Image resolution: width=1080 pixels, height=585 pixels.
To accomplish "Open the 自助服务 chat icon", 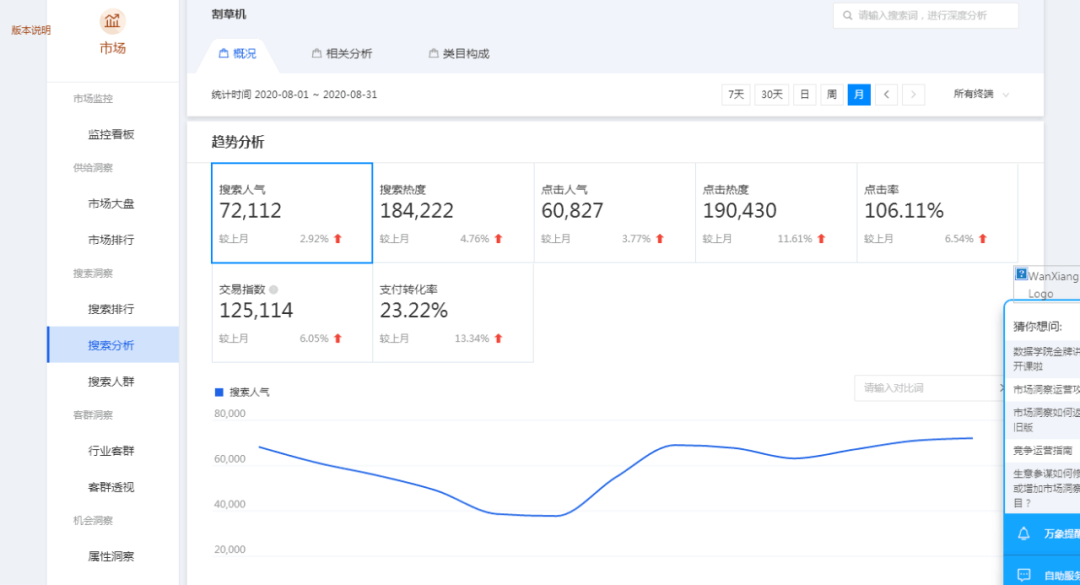I will (x=1023, y=575).
